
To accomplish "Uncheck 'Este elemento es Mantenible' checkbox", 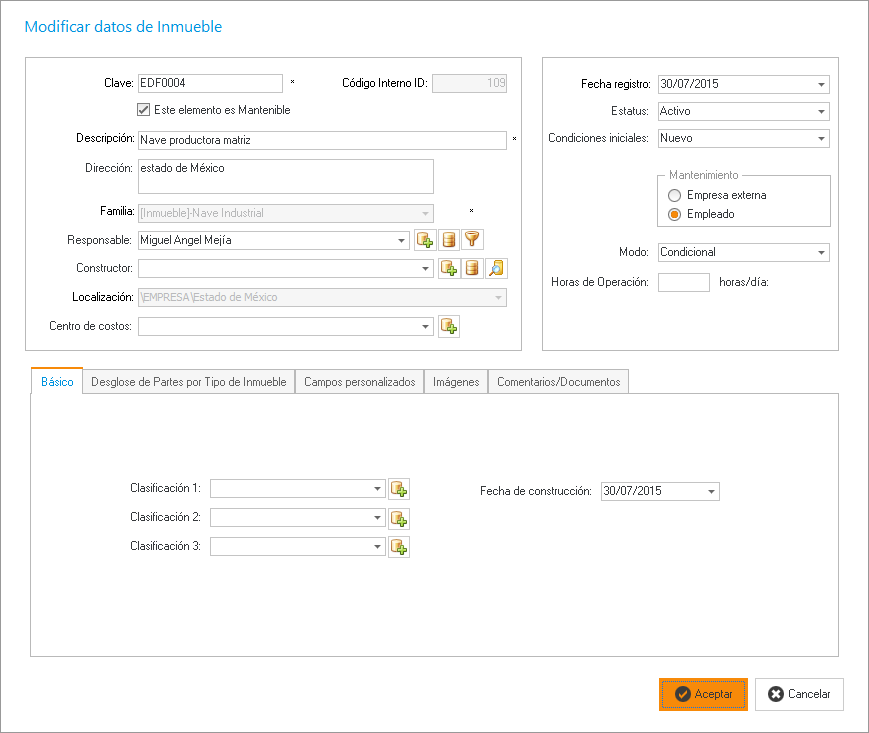I will pyautogui.click(x=144, y=110).
